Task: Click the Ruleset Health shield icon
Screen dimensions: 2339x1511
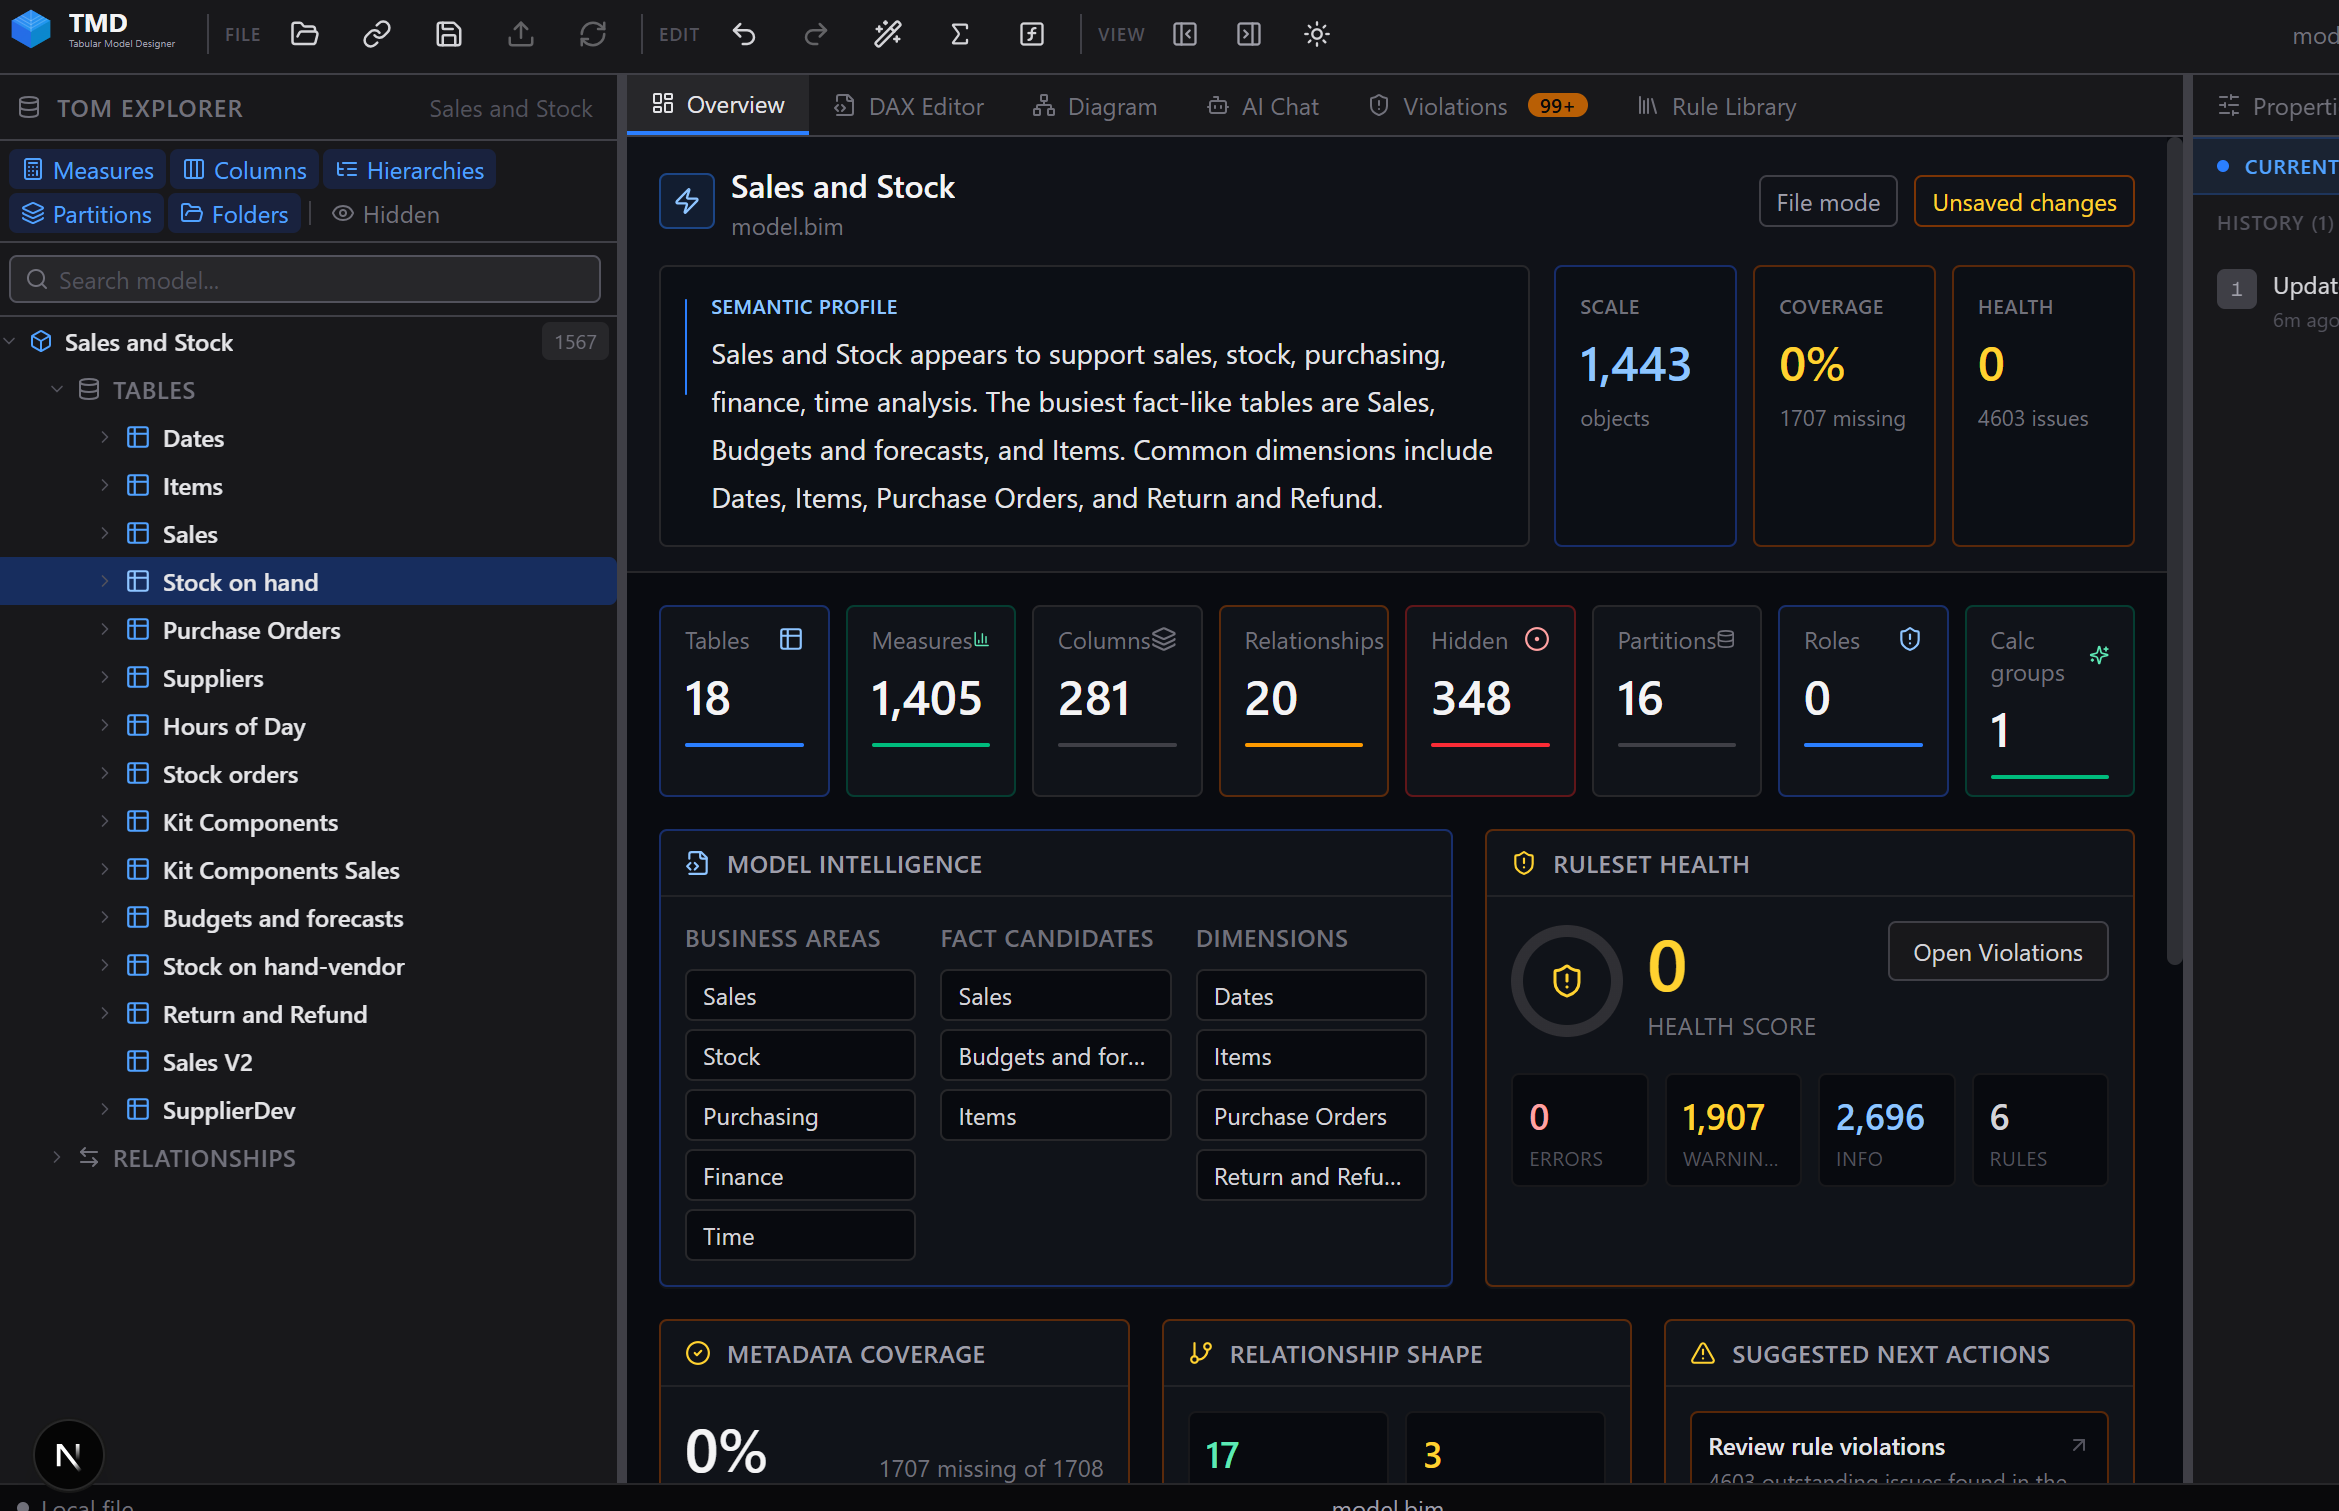Action: point(1524,863)
